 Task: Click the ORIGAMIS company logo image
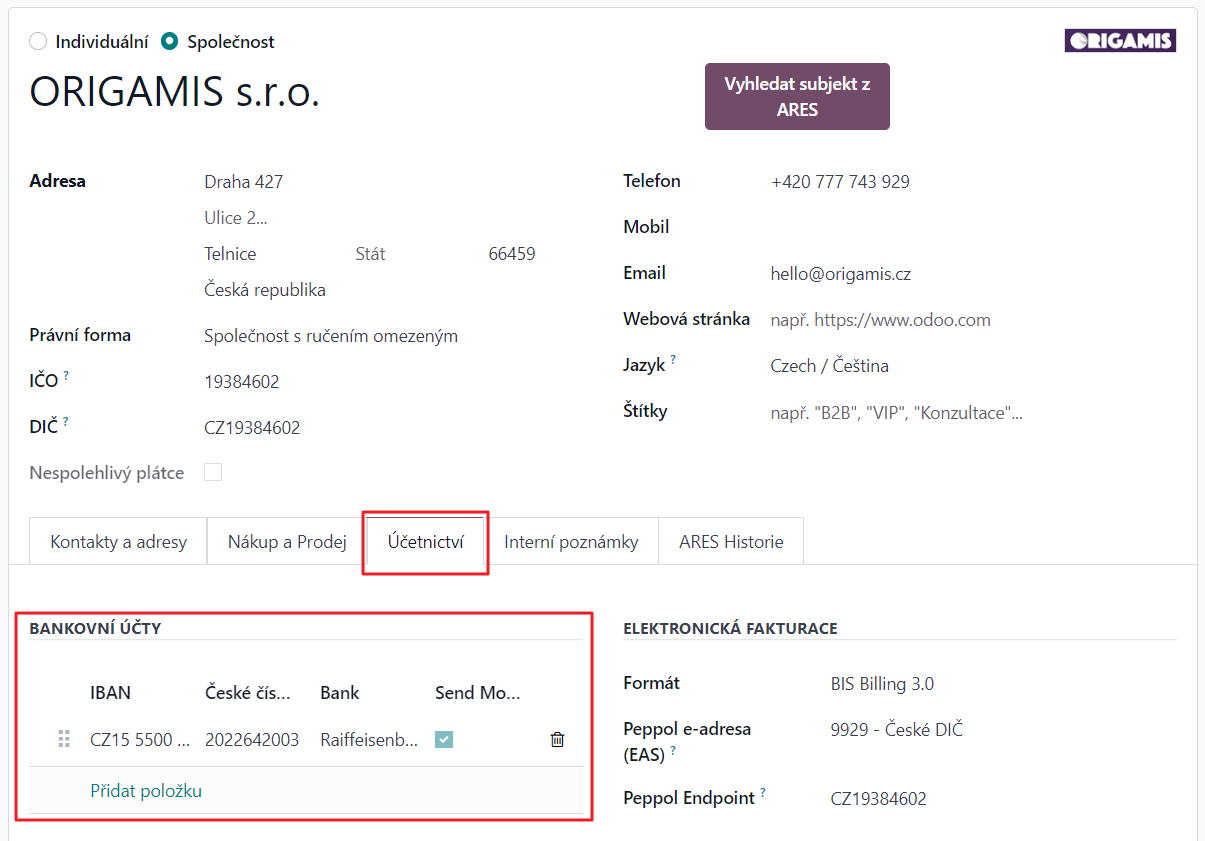[x=1120, y=41]
